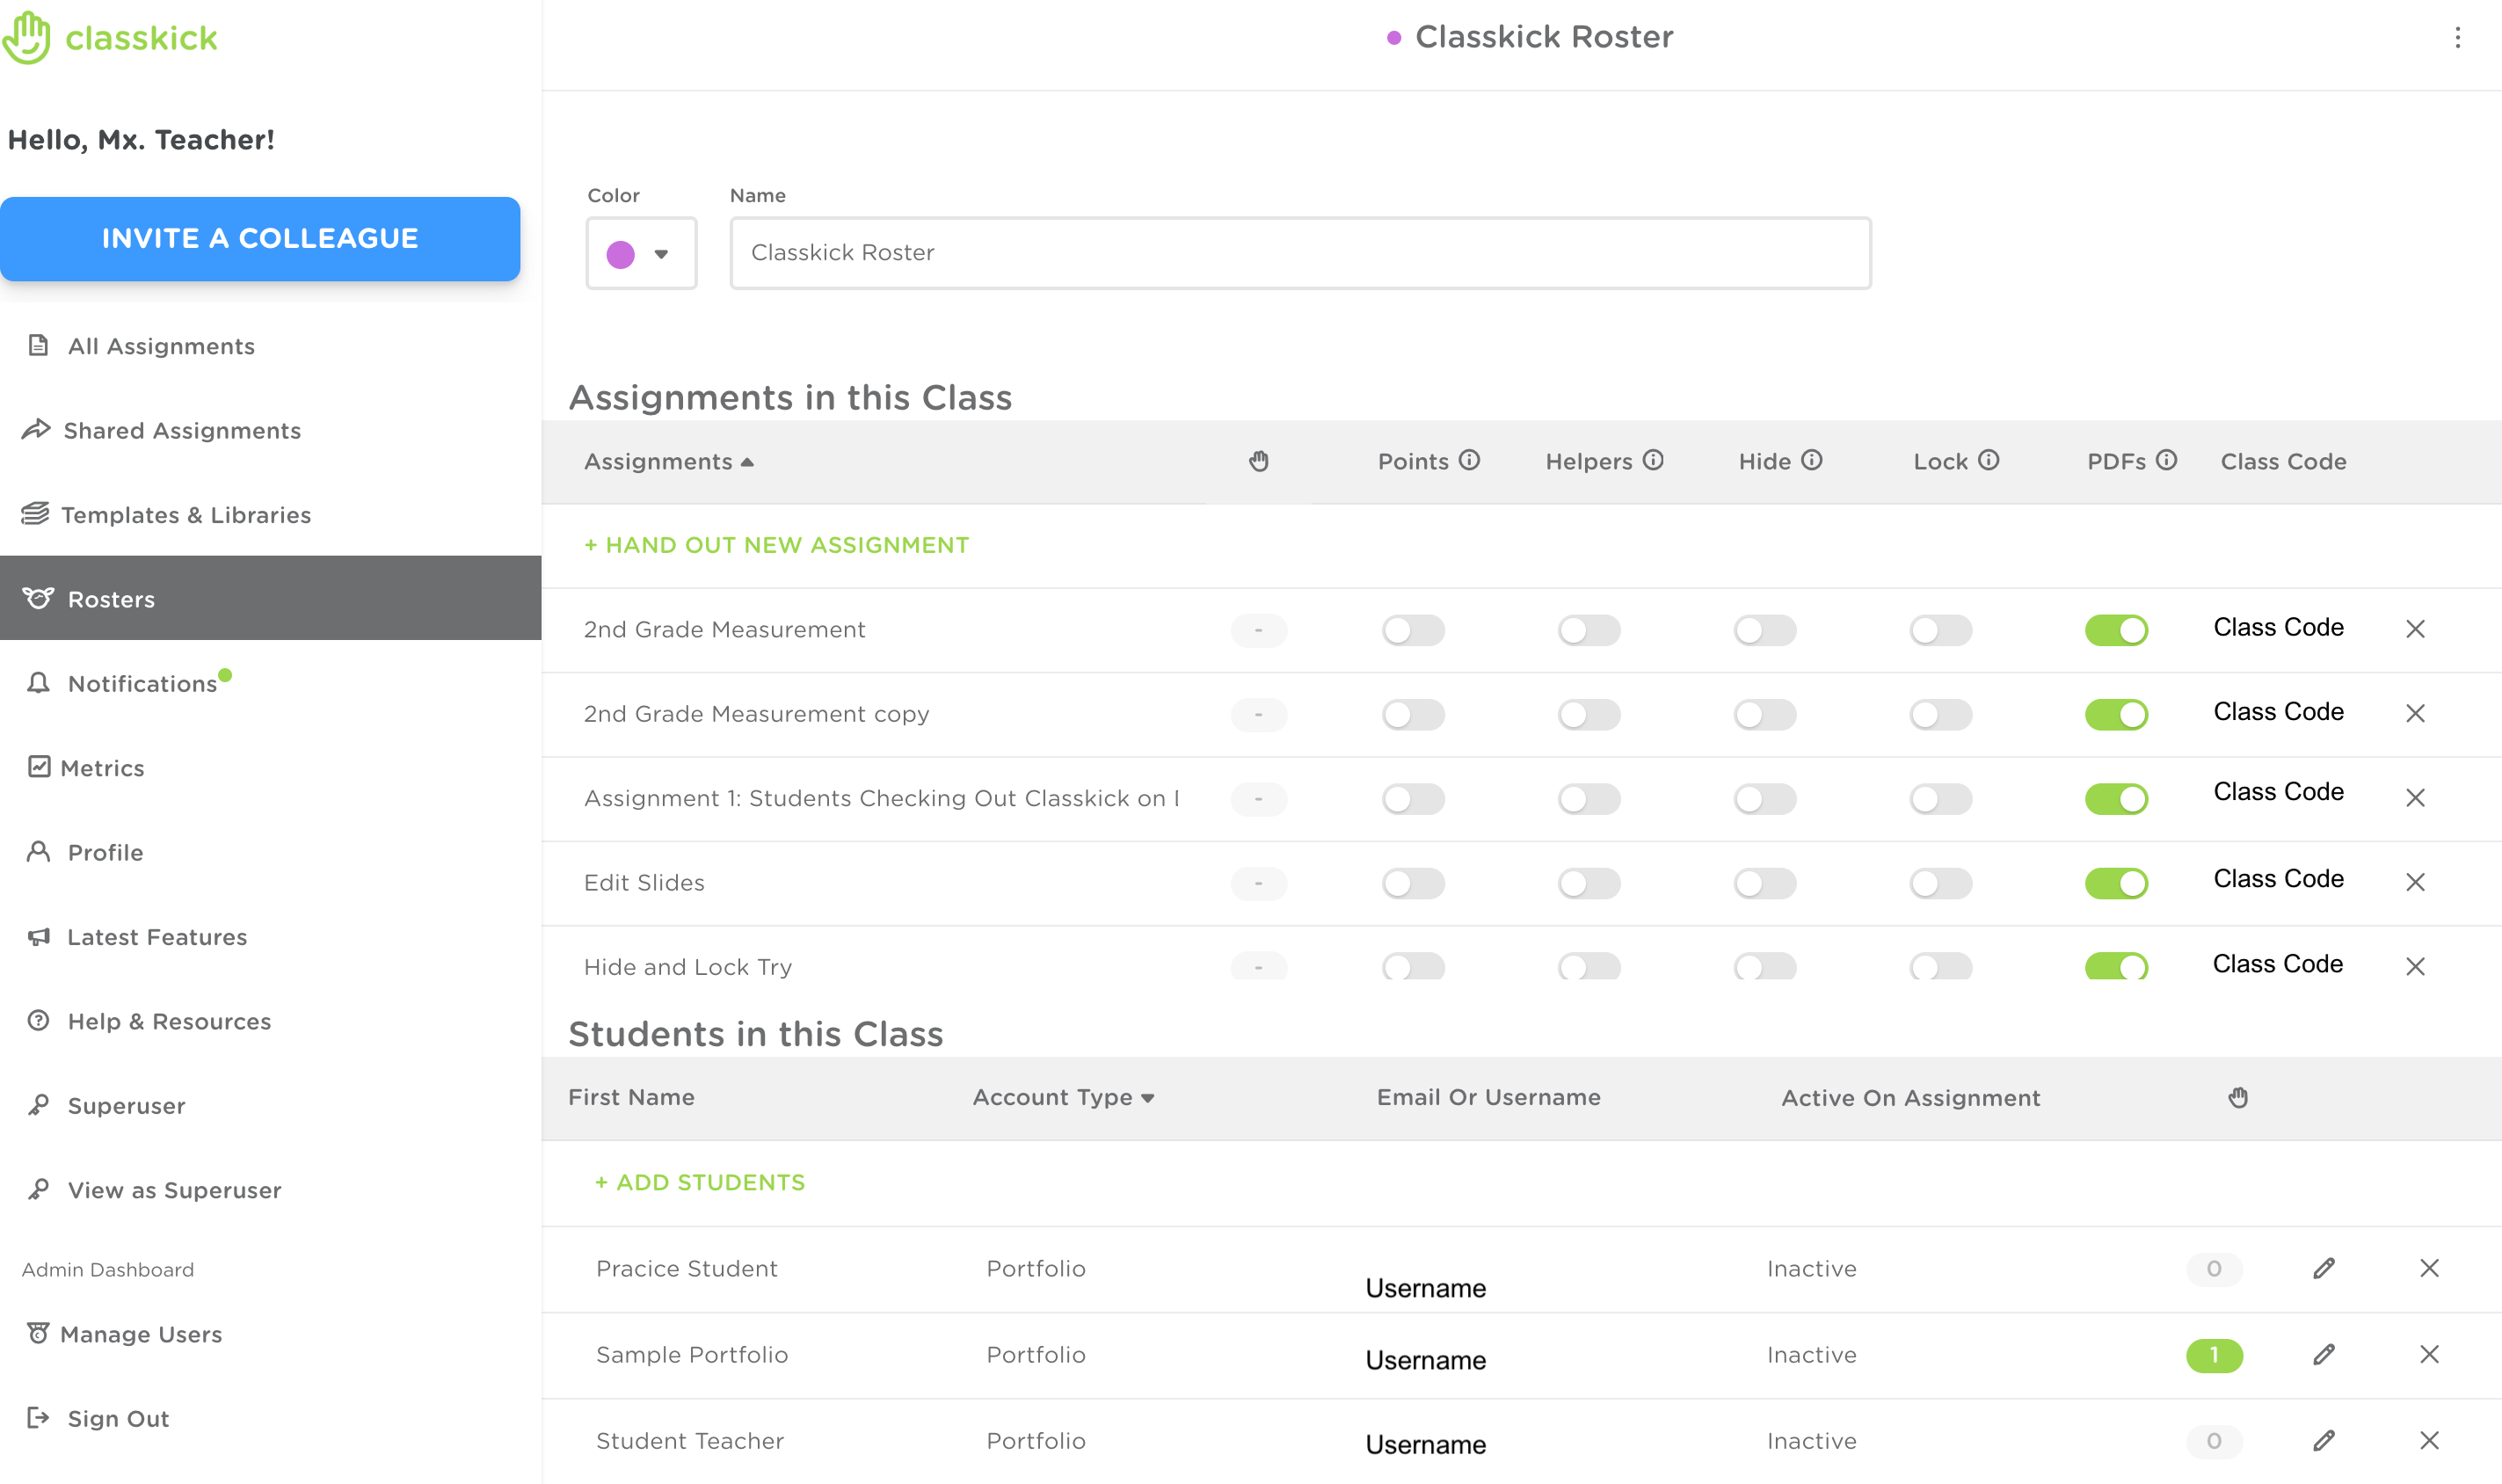This screenshot has height=1484, width=2502.
Task: Click the purple color swatch
Action: click(620, 254)
